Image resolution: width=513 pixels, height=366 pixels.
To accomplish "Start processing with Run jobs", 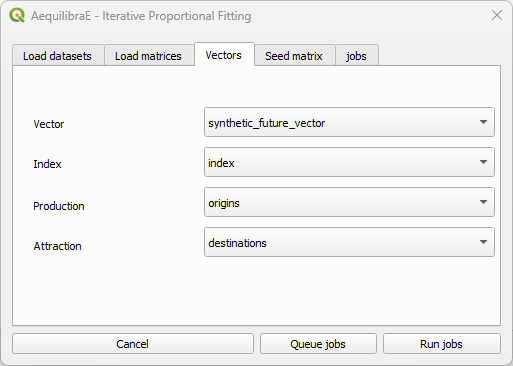I will (x=441, y=344).
